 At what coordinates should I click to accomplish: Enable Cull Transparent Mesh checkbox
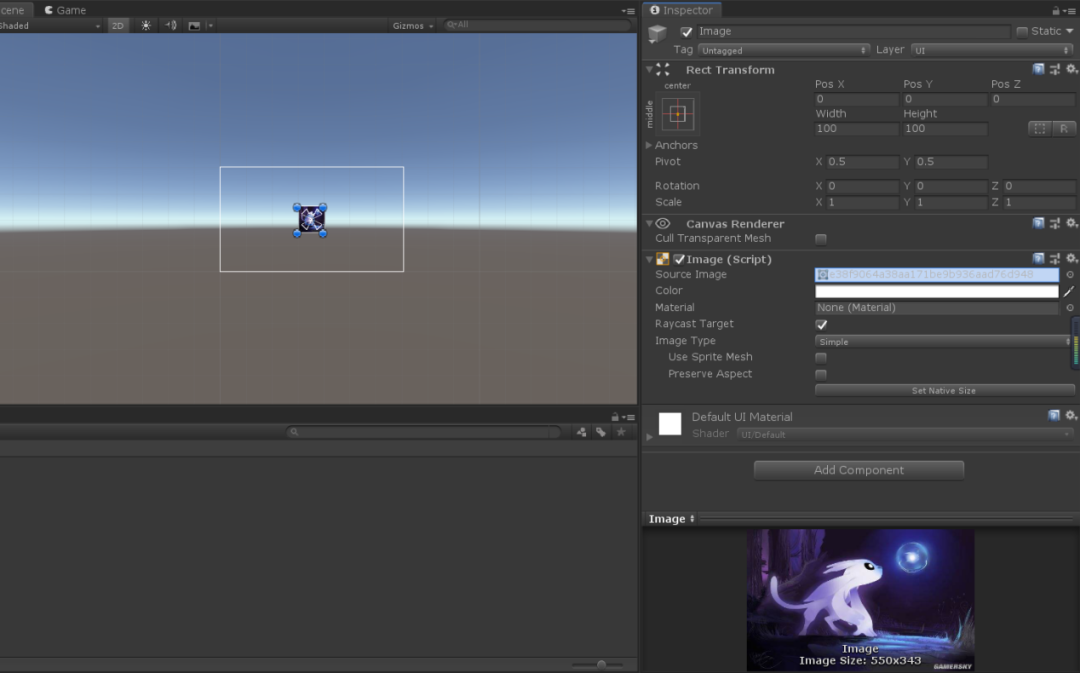[x=821, y=239]
